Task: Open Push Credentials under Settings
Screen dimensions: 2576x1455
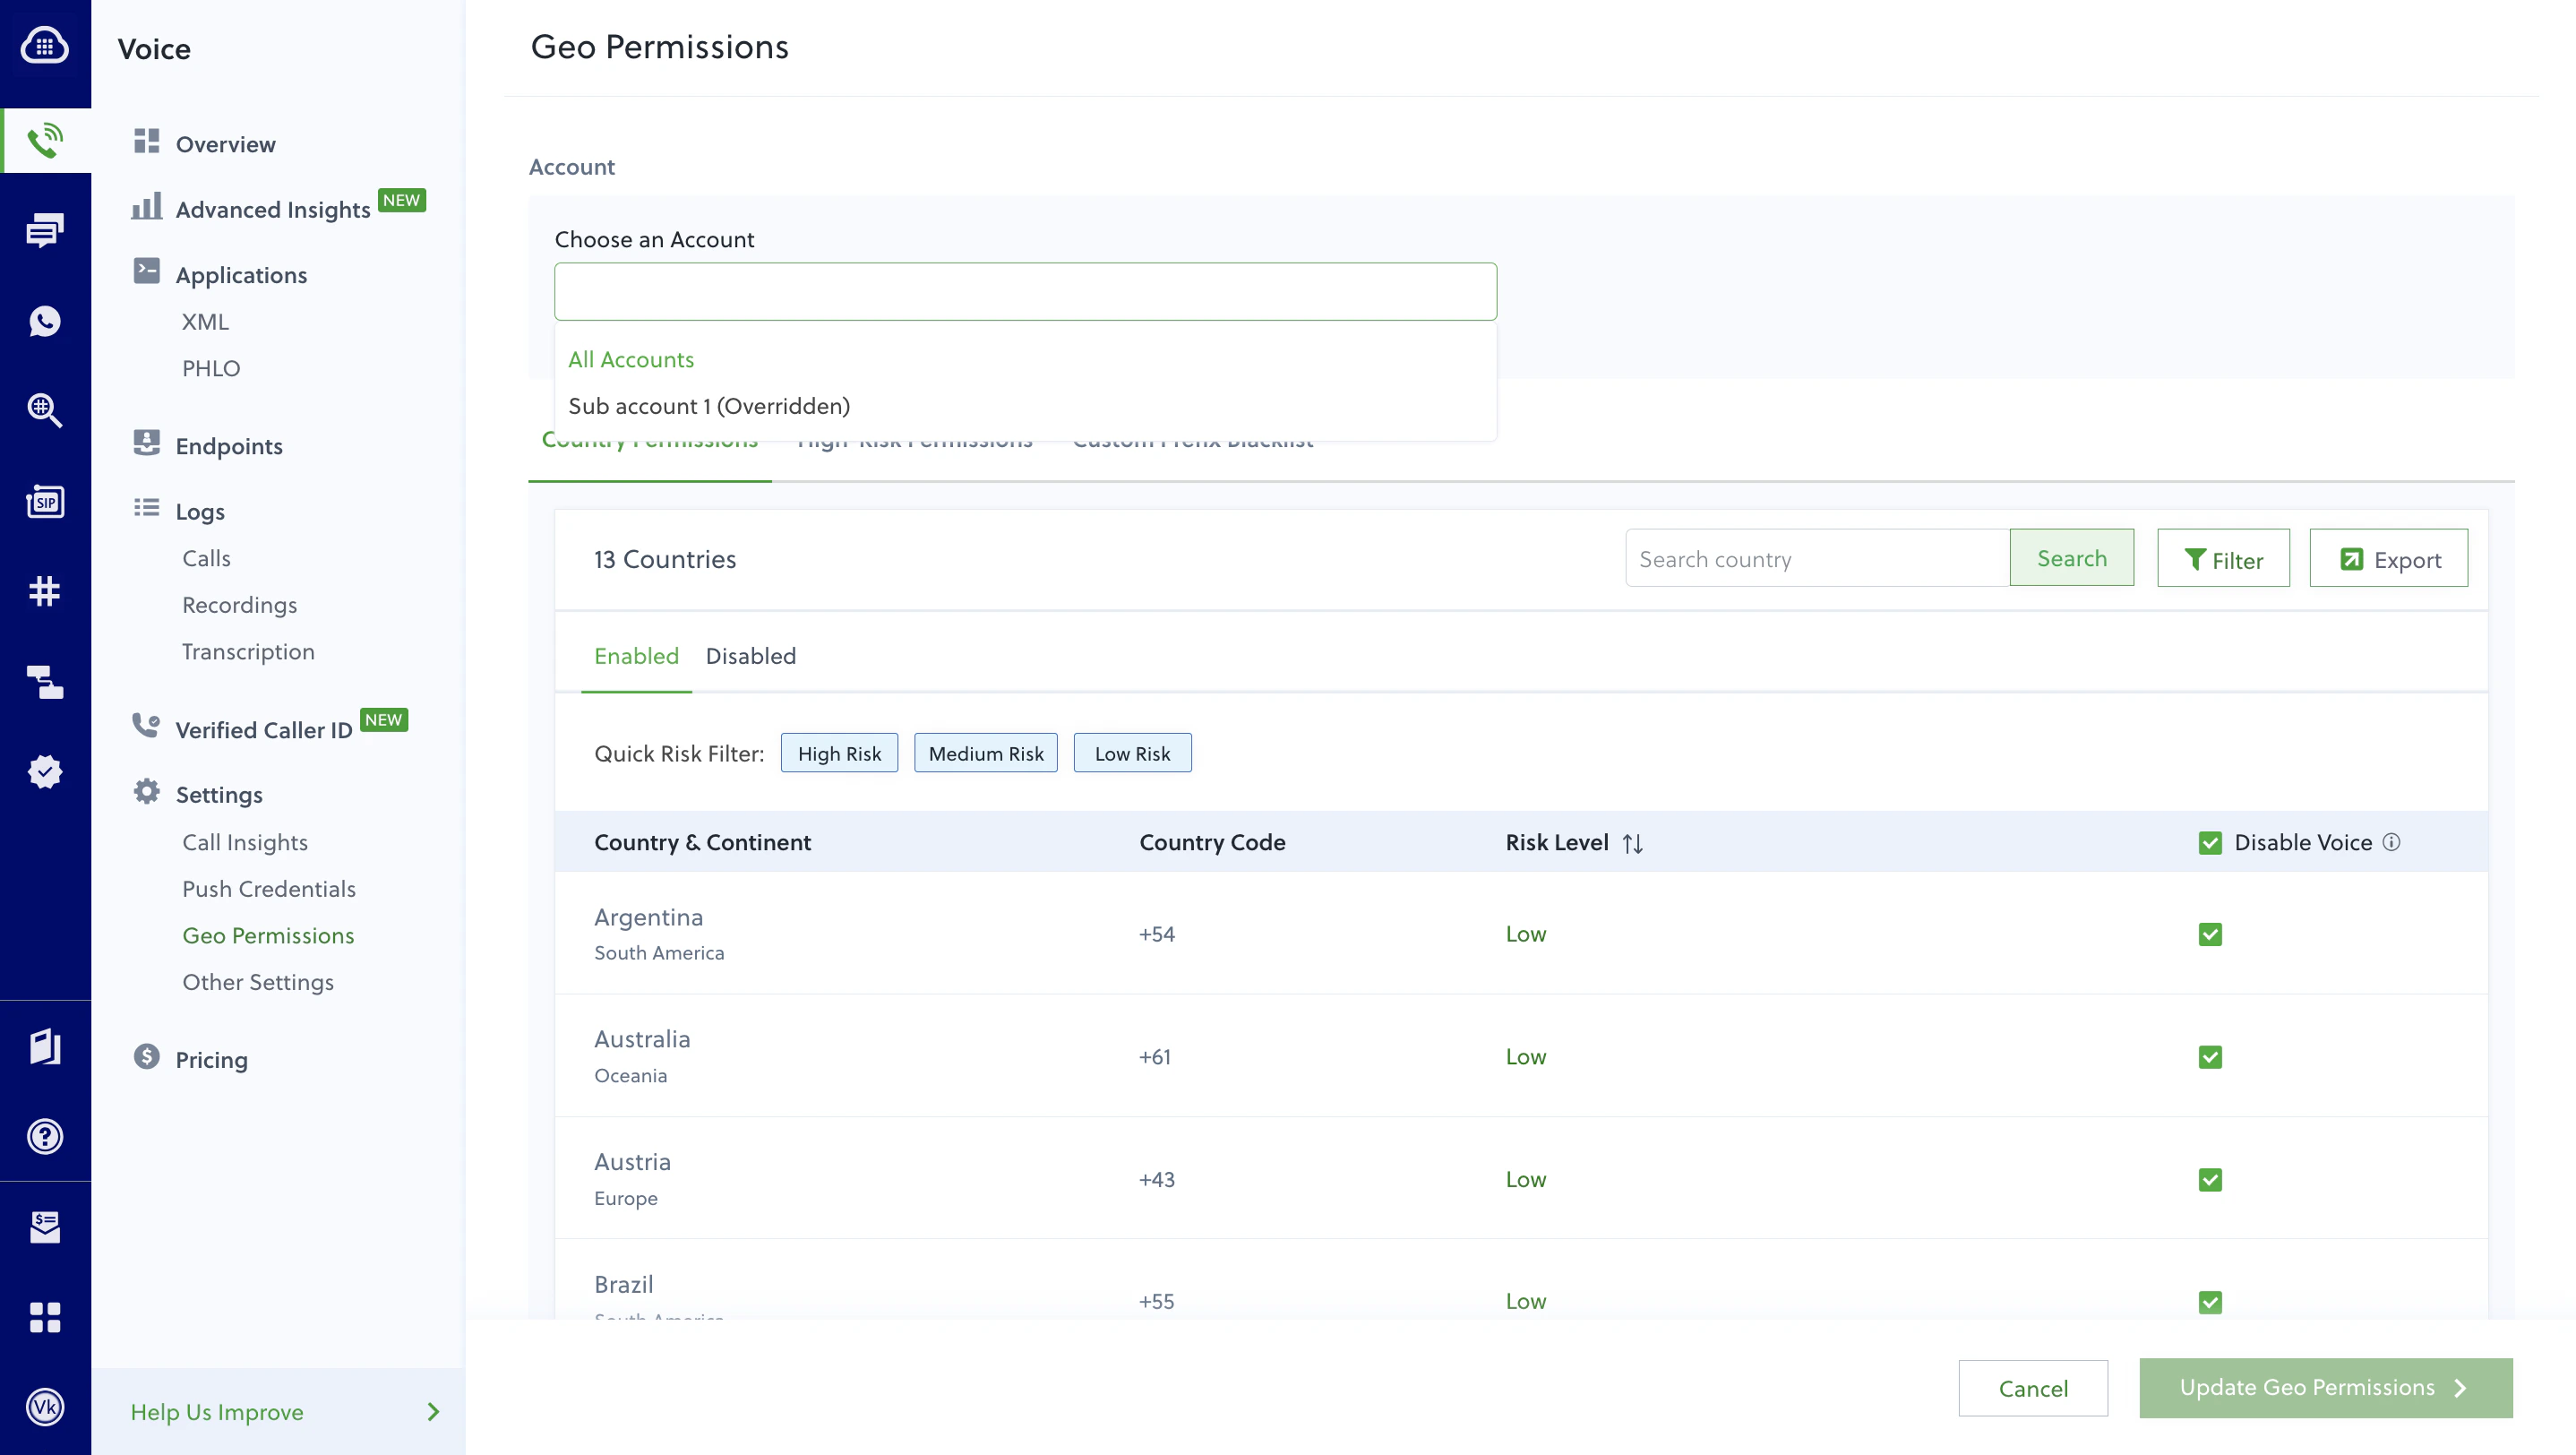Action: 269,888
